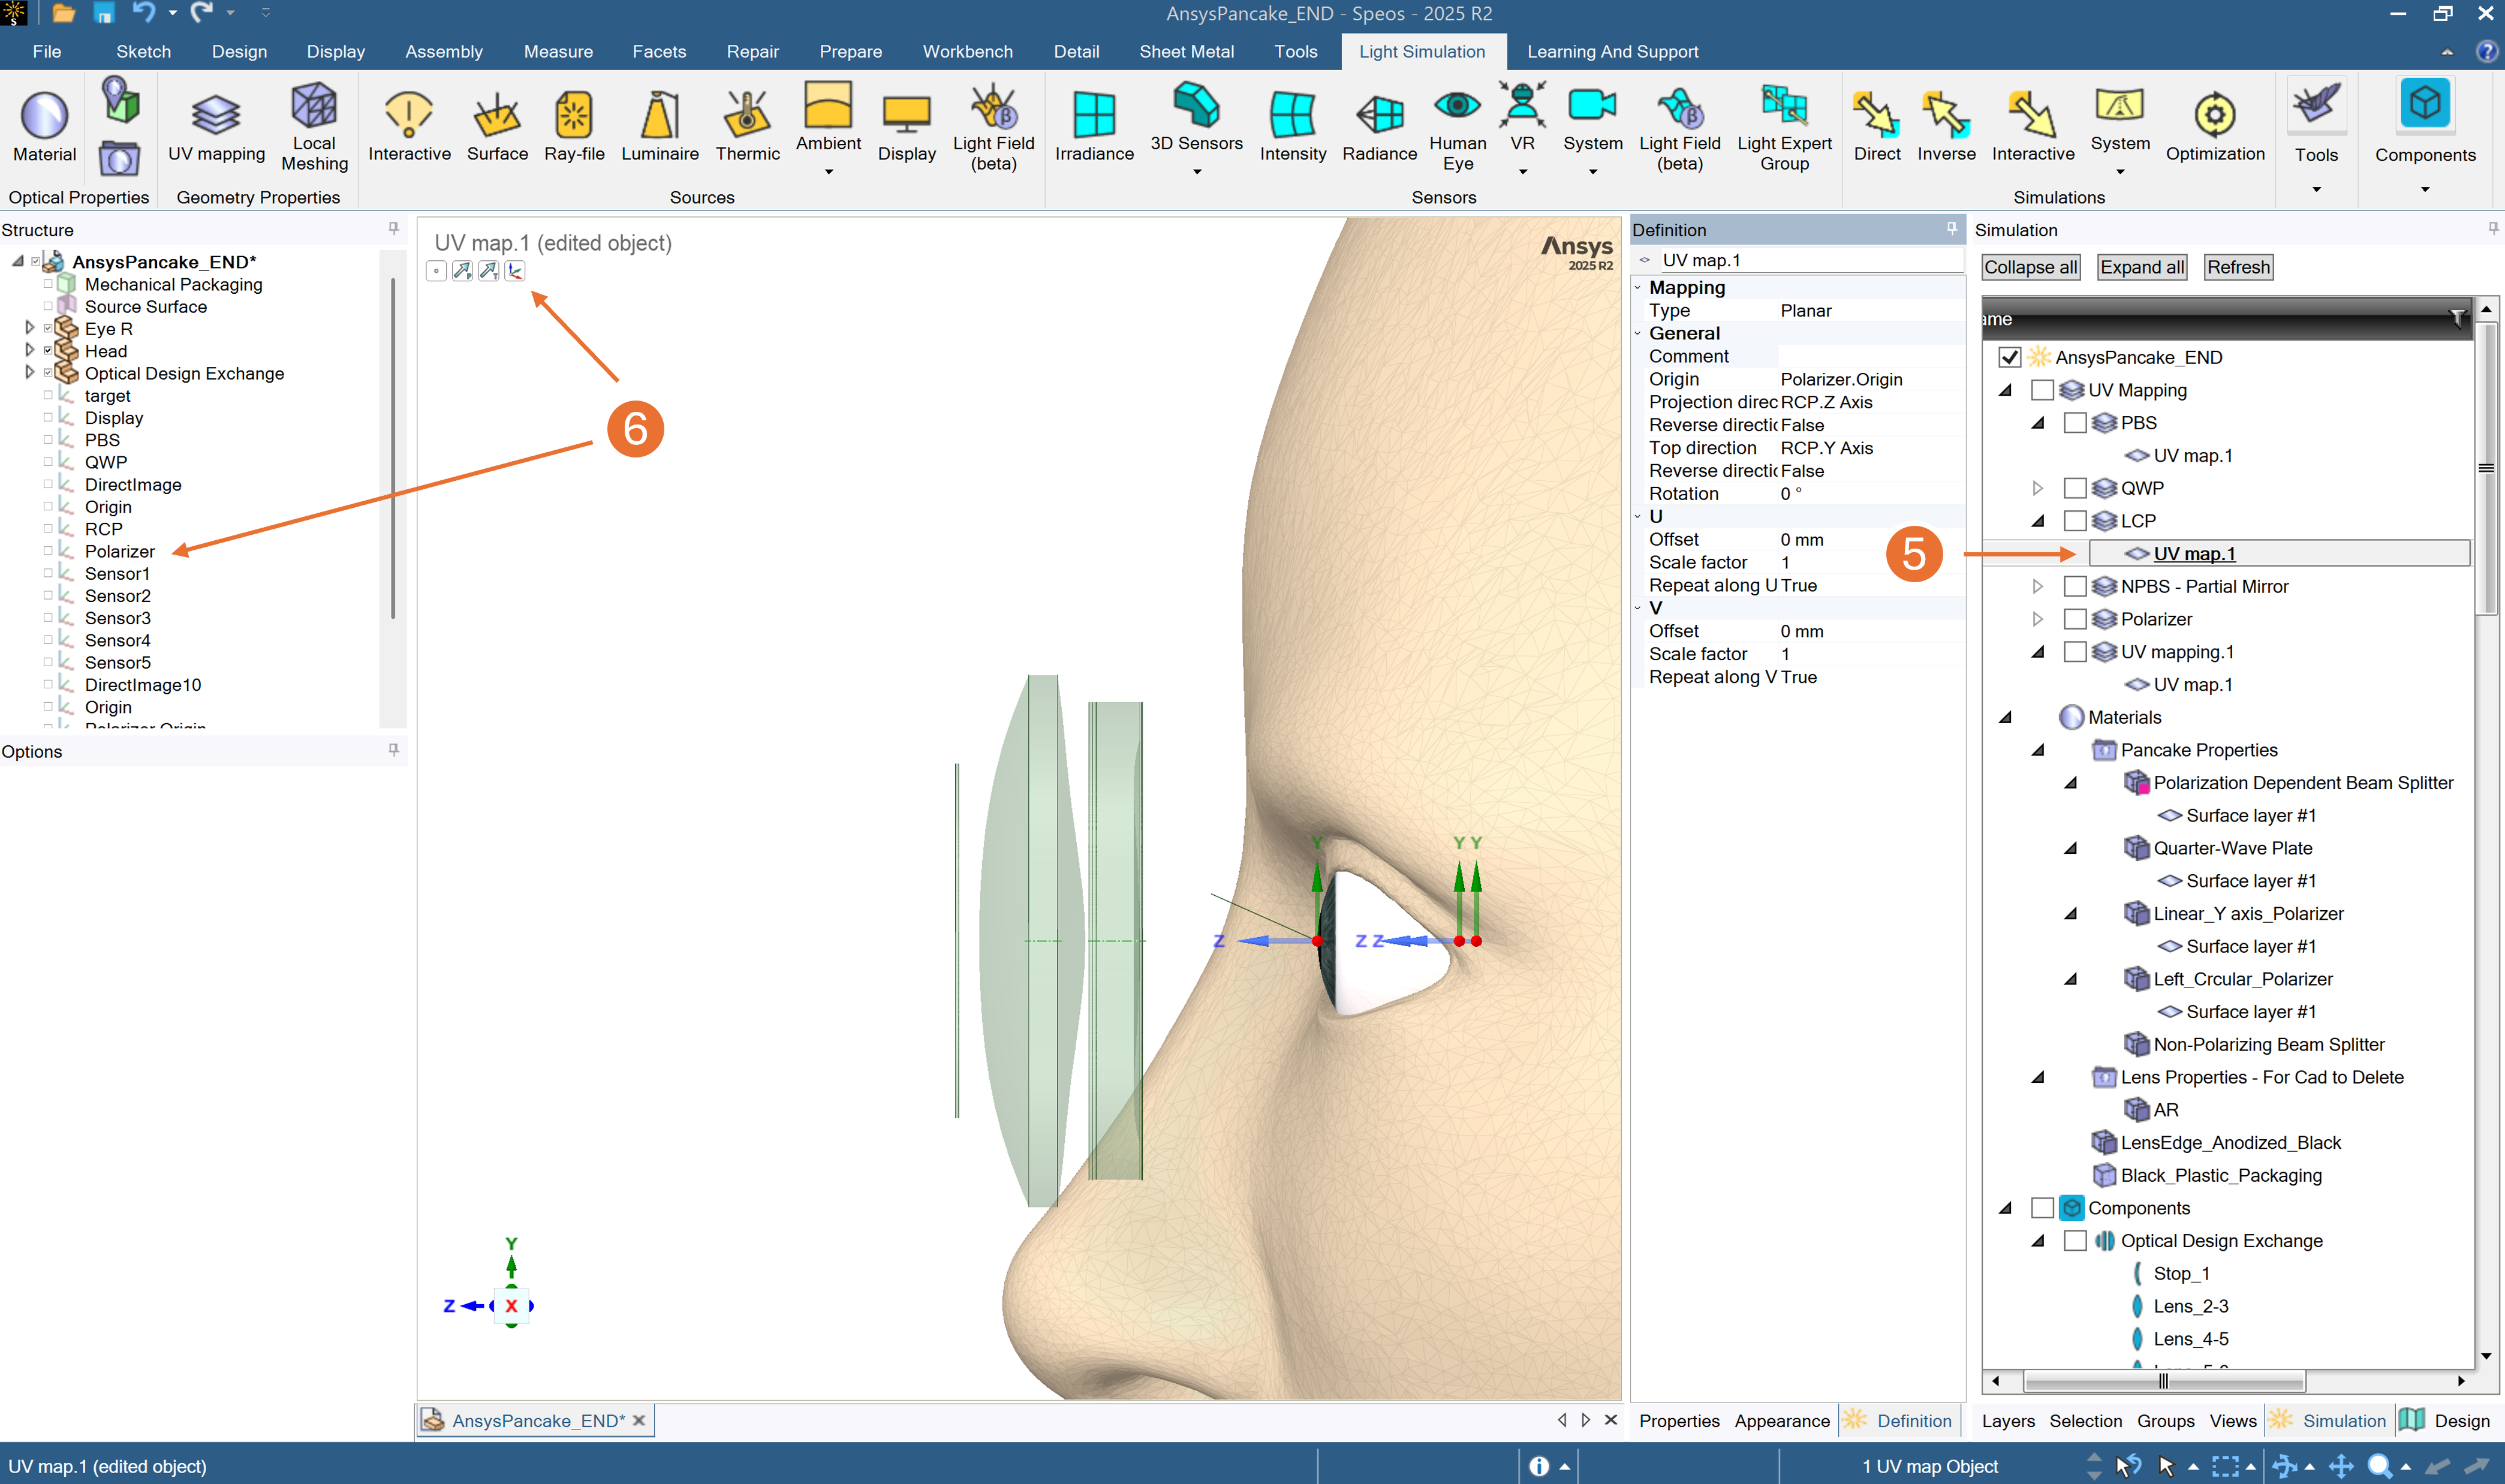Click the Refresh button in Simulation panel

point(2238,267)
